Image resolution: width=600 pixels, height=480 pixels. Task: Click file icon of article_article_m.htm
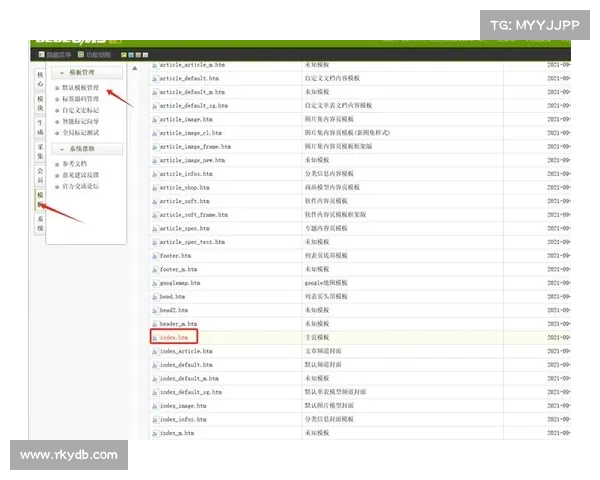tap(155, 65)
